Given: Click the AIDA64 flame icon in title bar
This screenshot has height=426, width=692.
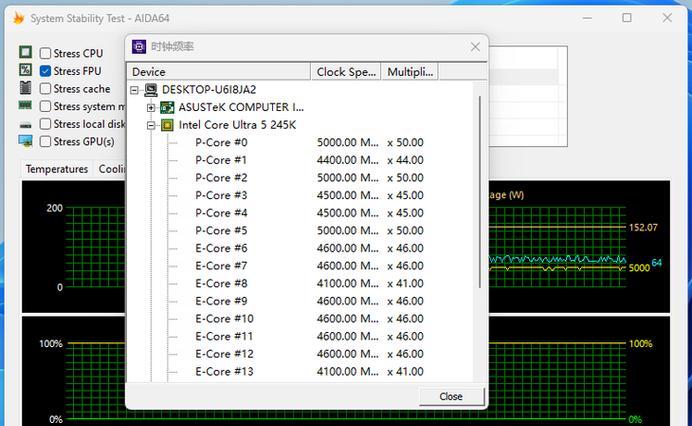Looking at the screenshot, I should click(18, 18).
